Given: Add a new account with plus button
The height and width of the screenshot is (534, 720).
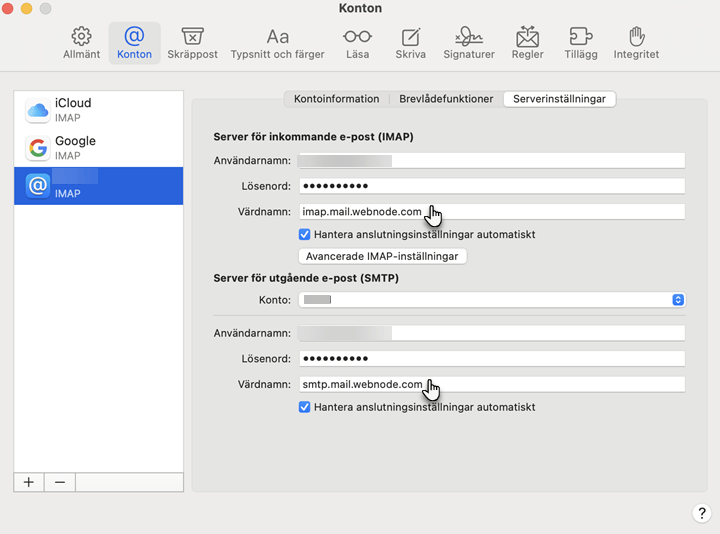Looking at the screenshot, I should click(x=29, y=482).
